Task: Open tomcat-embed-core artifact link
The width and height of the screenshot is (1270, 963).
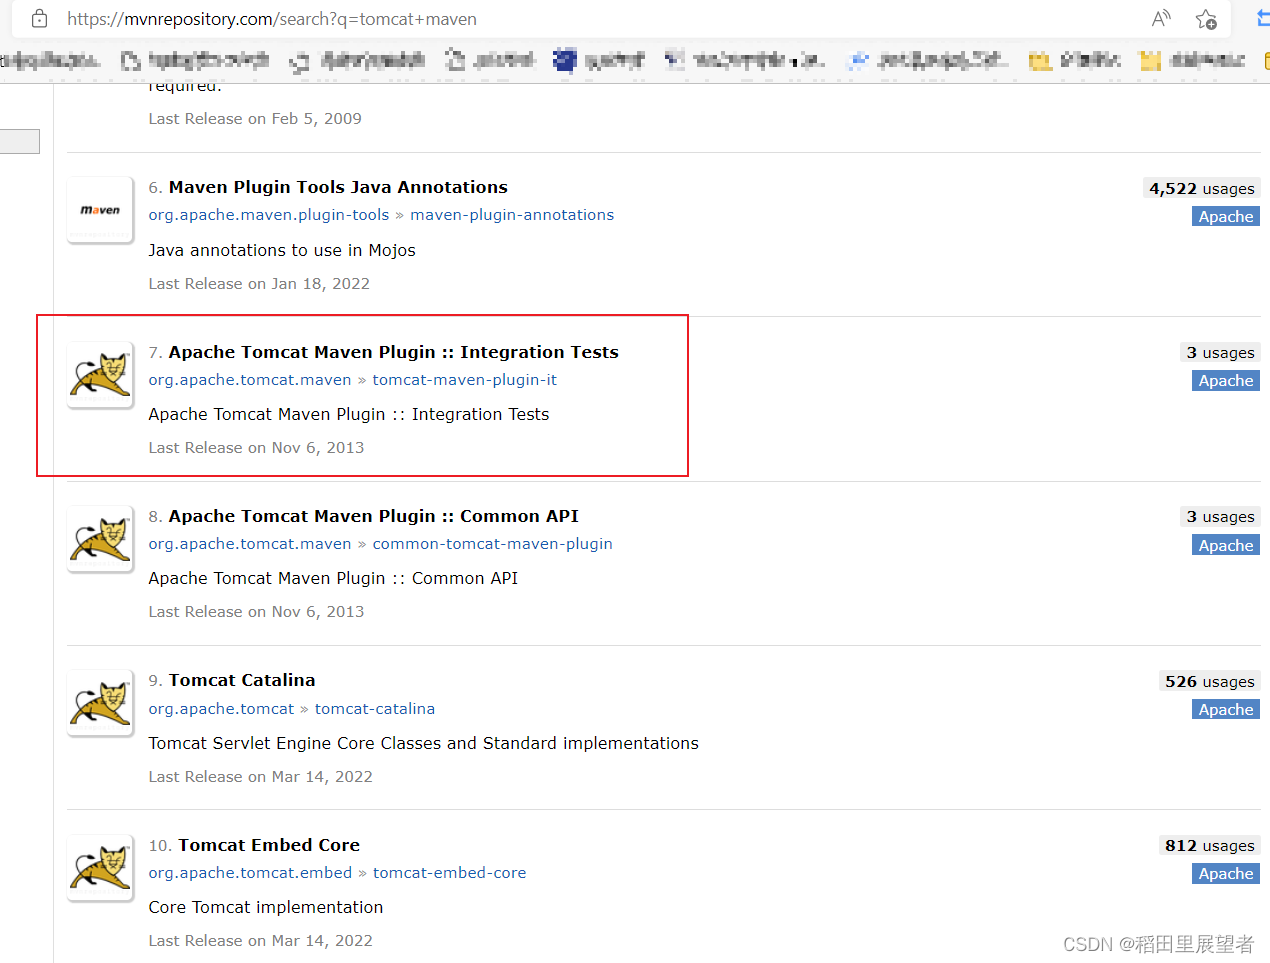Action: point(450,873)
